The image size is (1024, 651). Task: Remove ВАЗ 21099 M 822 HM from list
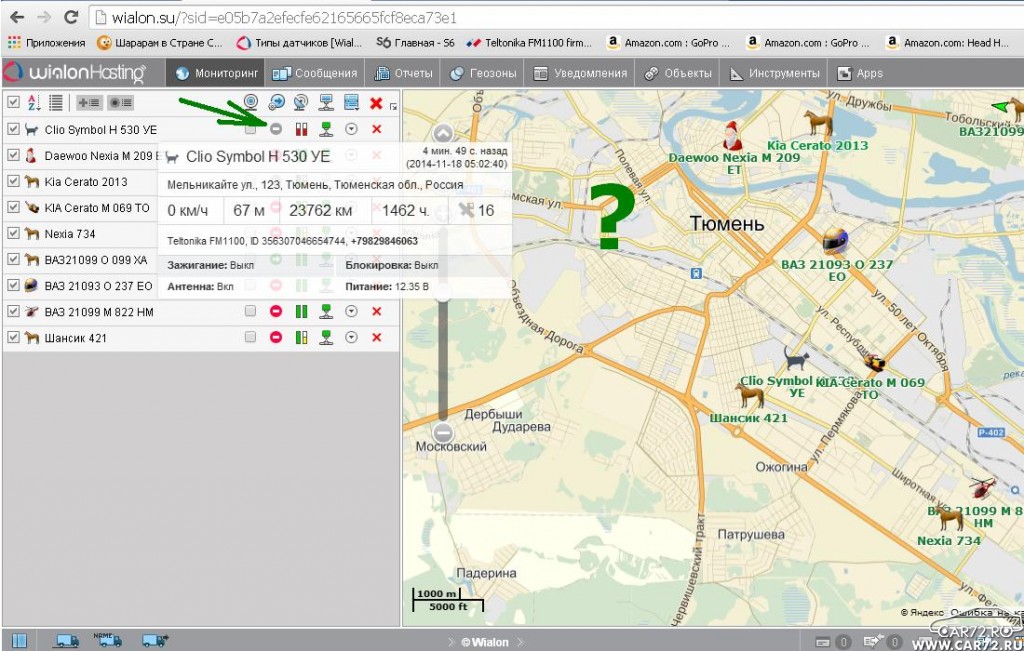point(377,311)
